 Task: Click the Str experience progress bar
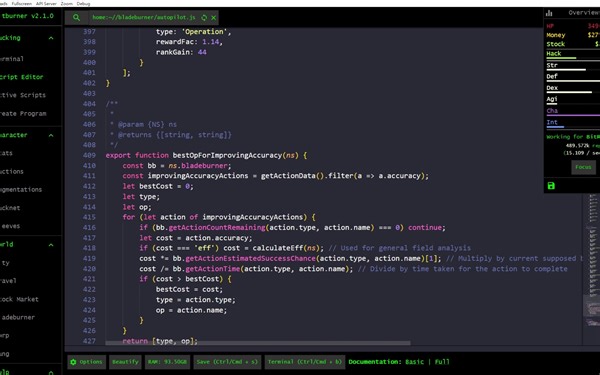[573, 70]
